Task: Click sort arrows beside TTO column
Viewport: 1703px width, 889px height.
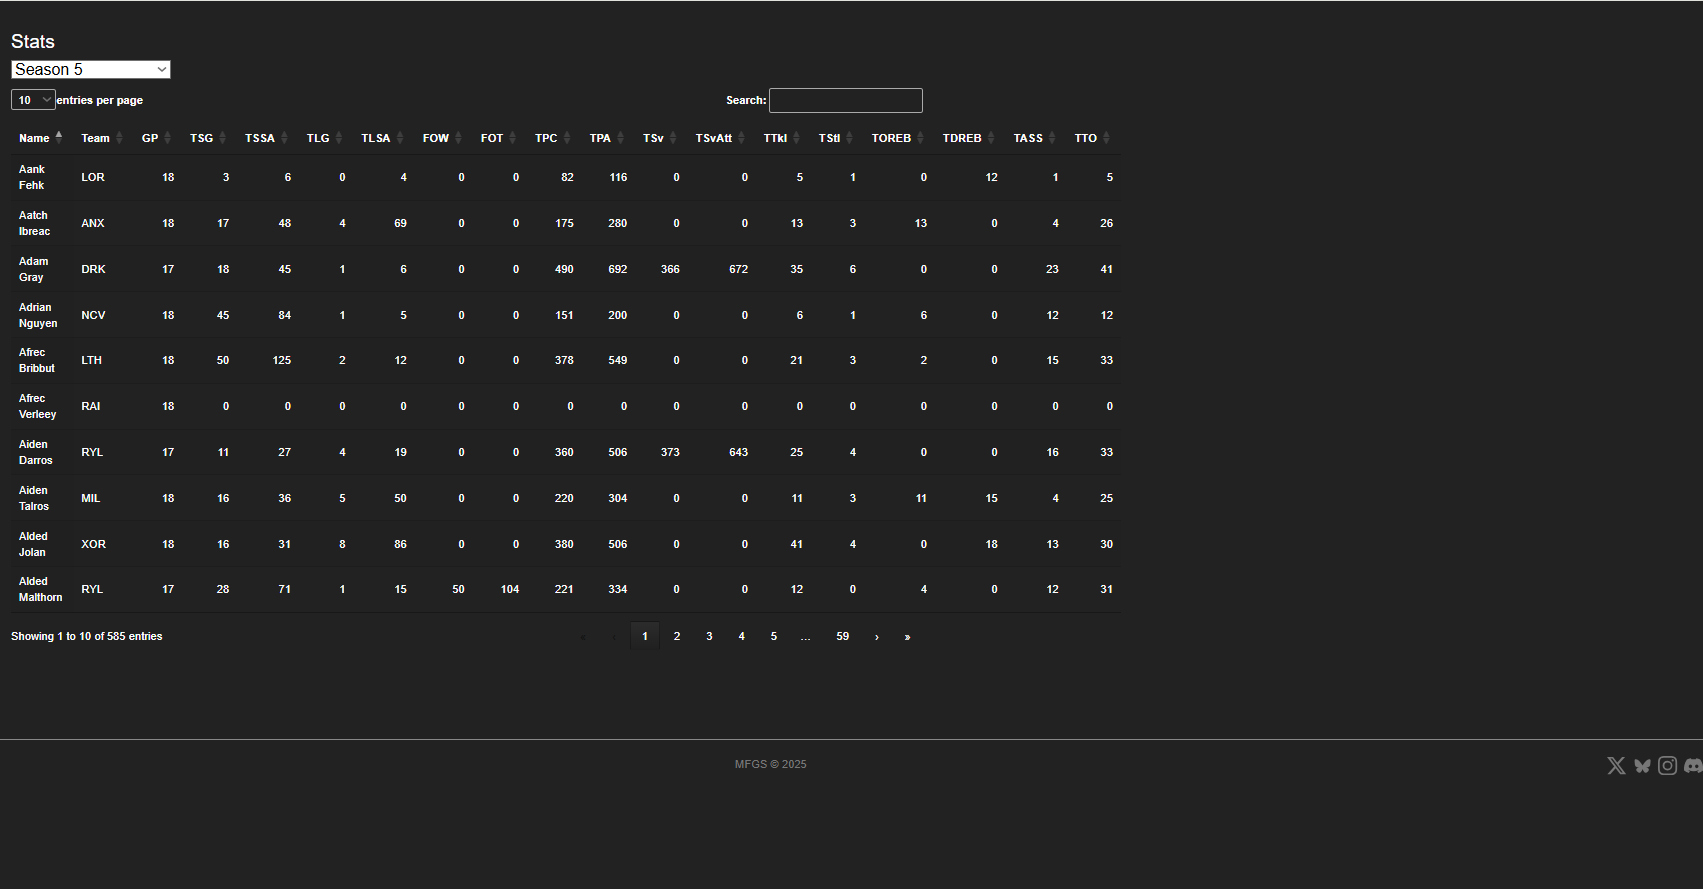Action: tap(1106, 138)
